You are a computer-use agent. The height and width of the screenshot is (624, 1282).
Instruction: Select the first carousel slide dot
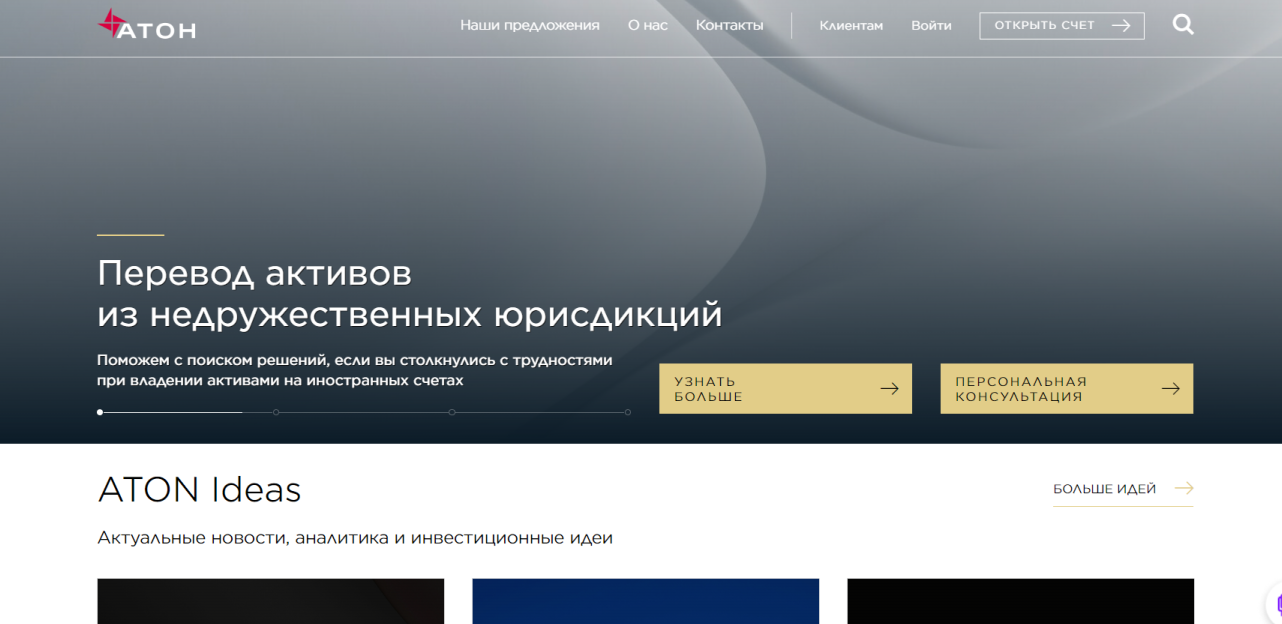point(100,412)
